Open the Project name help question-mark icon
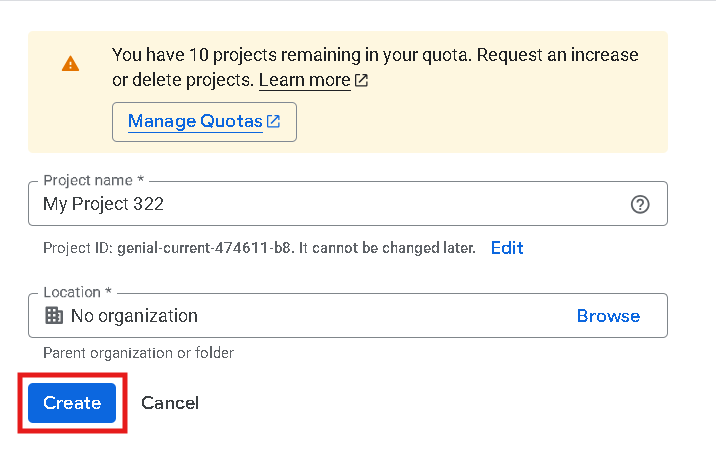This screenshot has width=716, height=467. point(641,204)
